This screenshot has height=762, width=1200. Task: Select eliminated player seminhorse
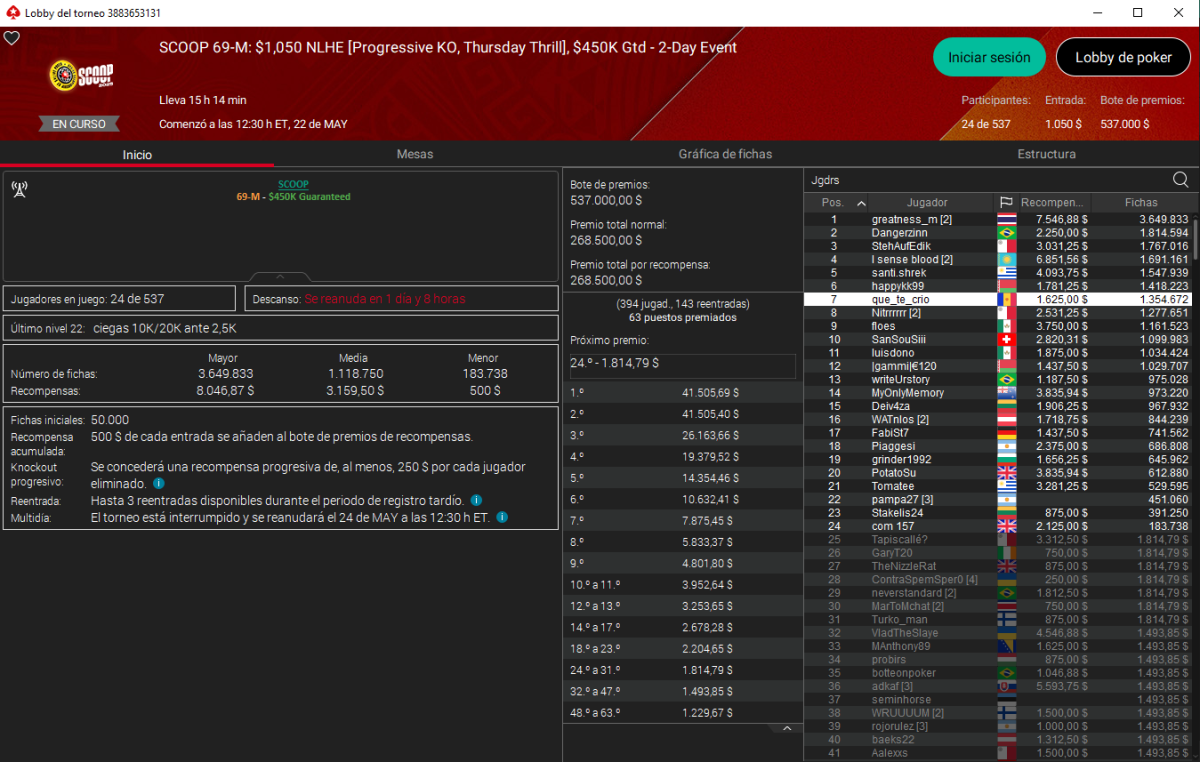tap(997, 699)
